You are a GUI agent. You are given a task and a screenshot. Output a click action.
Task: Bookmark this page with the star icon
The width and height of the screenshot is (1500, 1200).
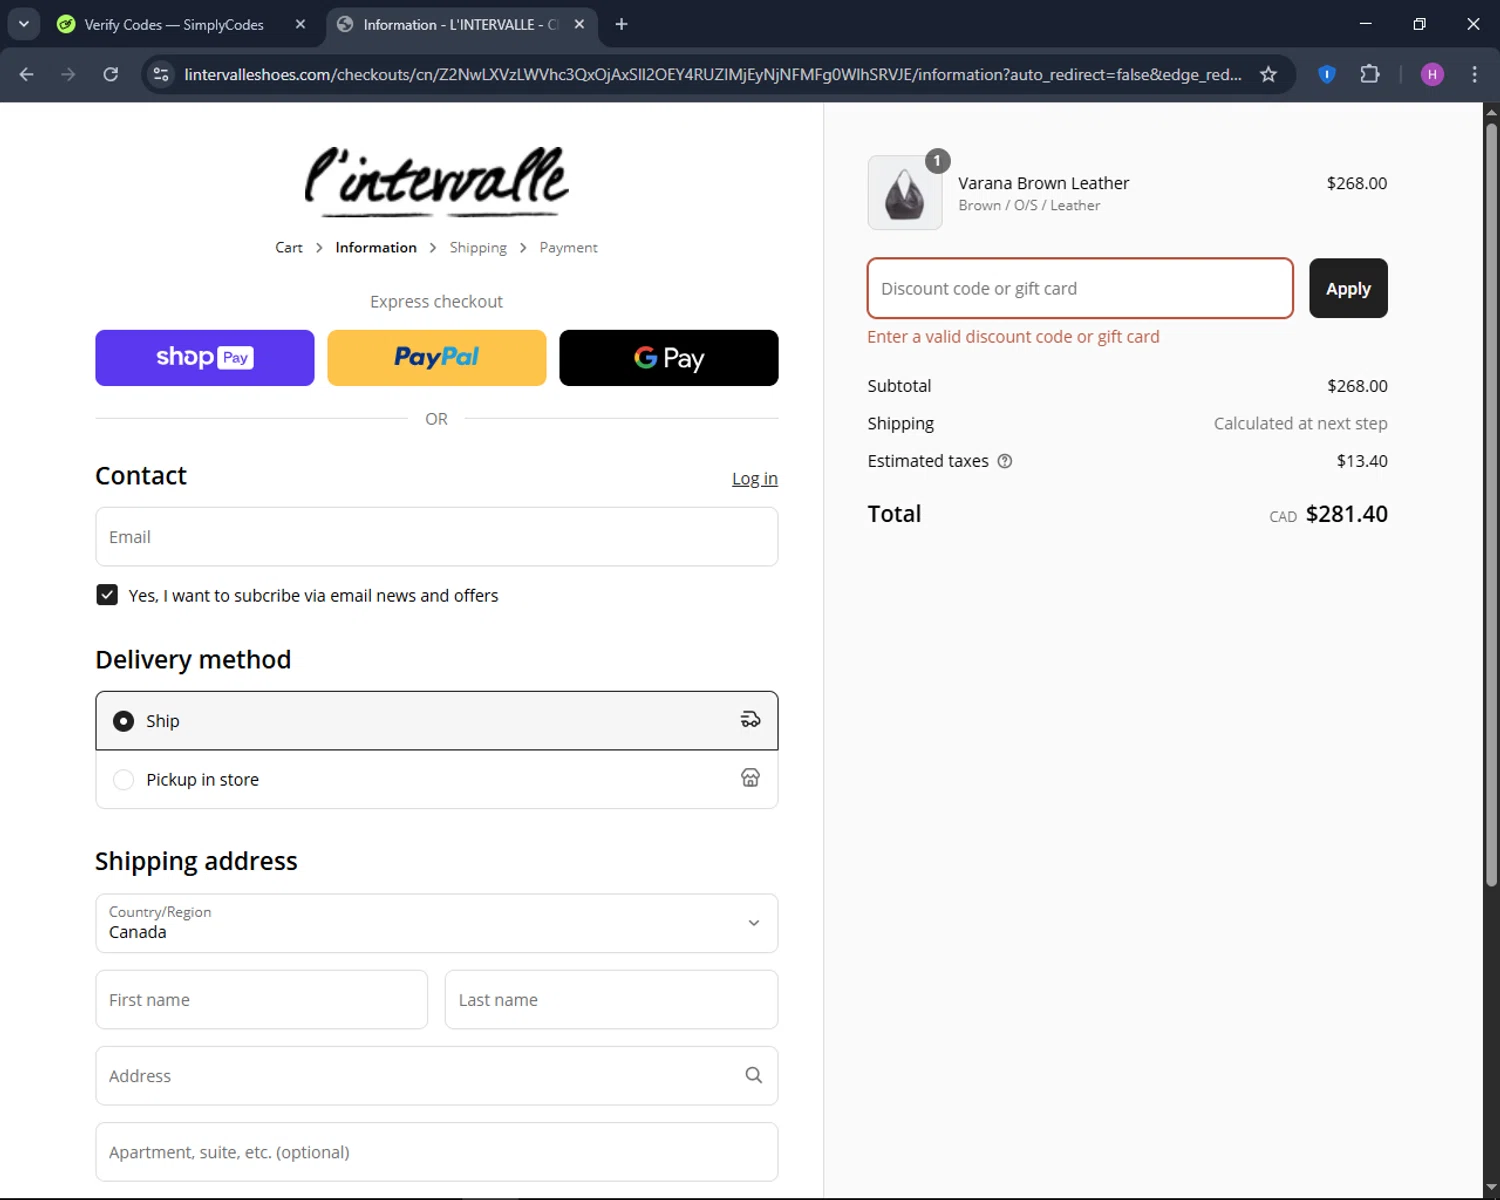coord(1268,74)
